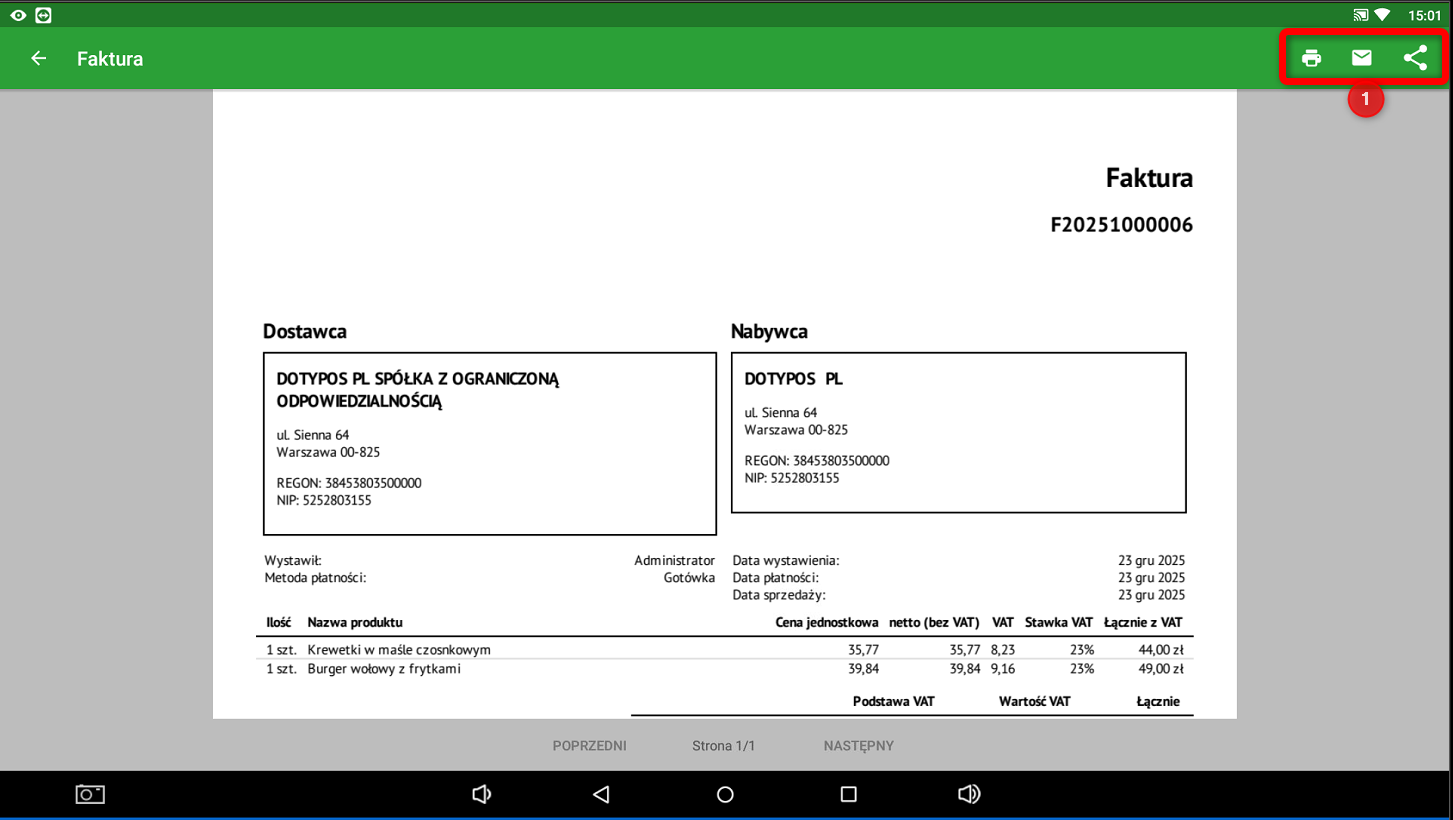Print the invoice using the printer icon
Screen dimensions: 1453x820
click(x=1311, y=58)
